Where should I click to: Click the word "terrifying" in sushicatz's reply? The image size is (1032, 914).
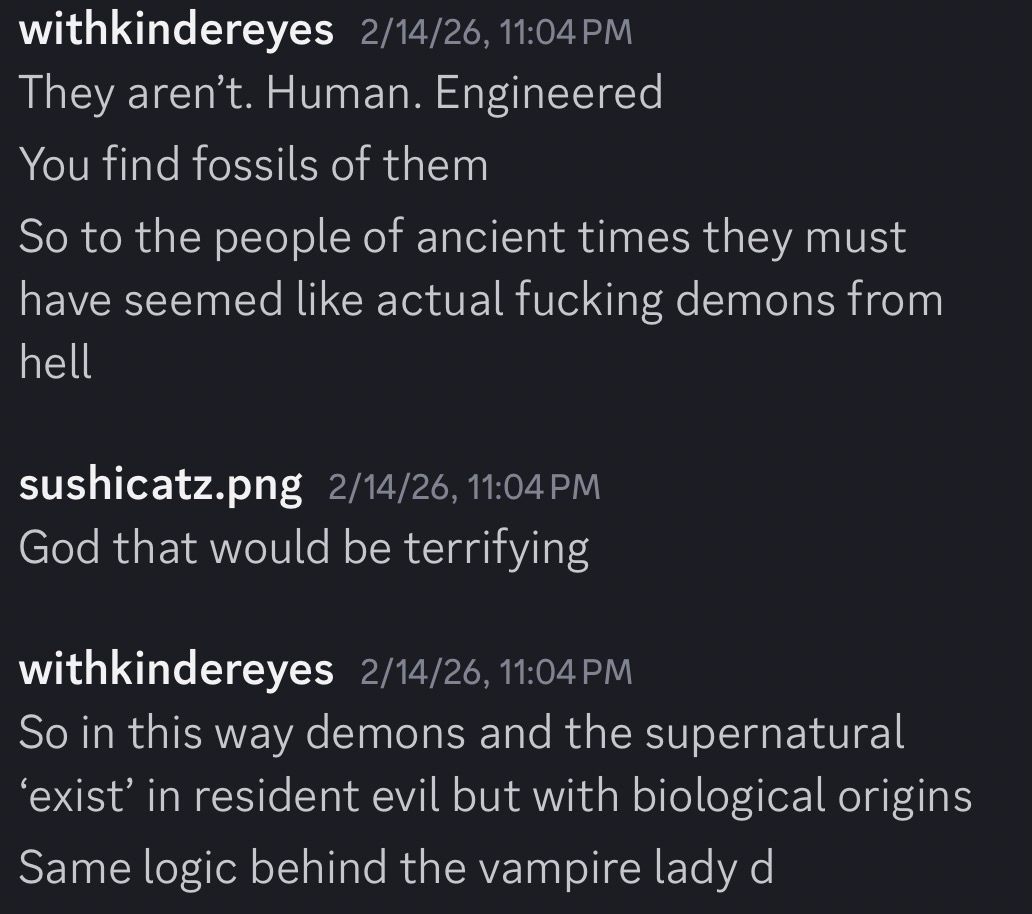point(496,548)
